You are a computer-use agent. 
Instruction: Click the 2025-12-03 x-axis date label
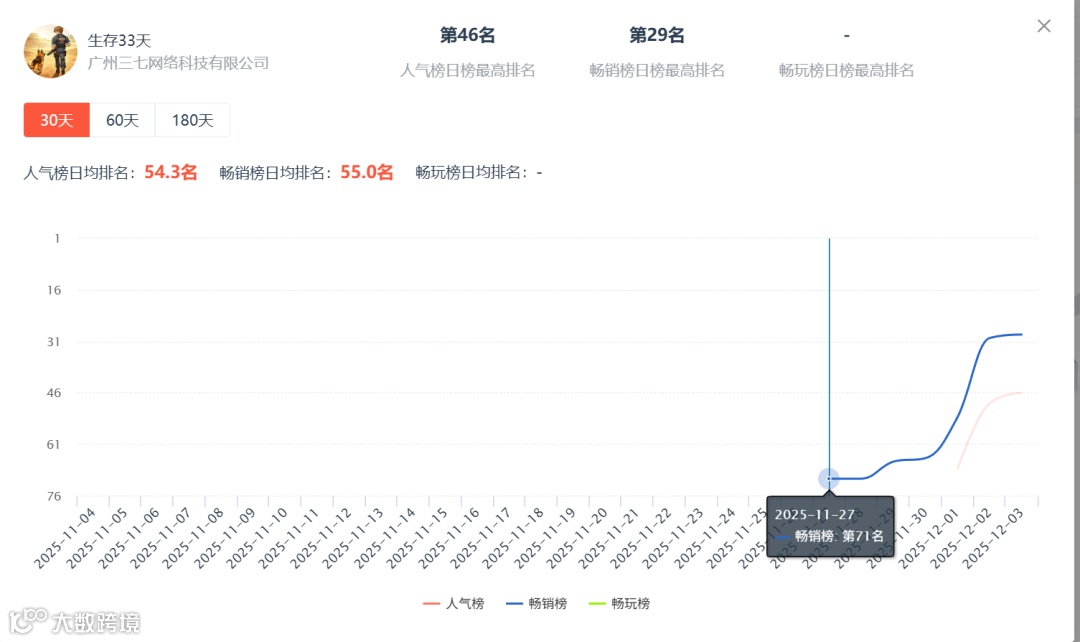(x=994, y=538)
